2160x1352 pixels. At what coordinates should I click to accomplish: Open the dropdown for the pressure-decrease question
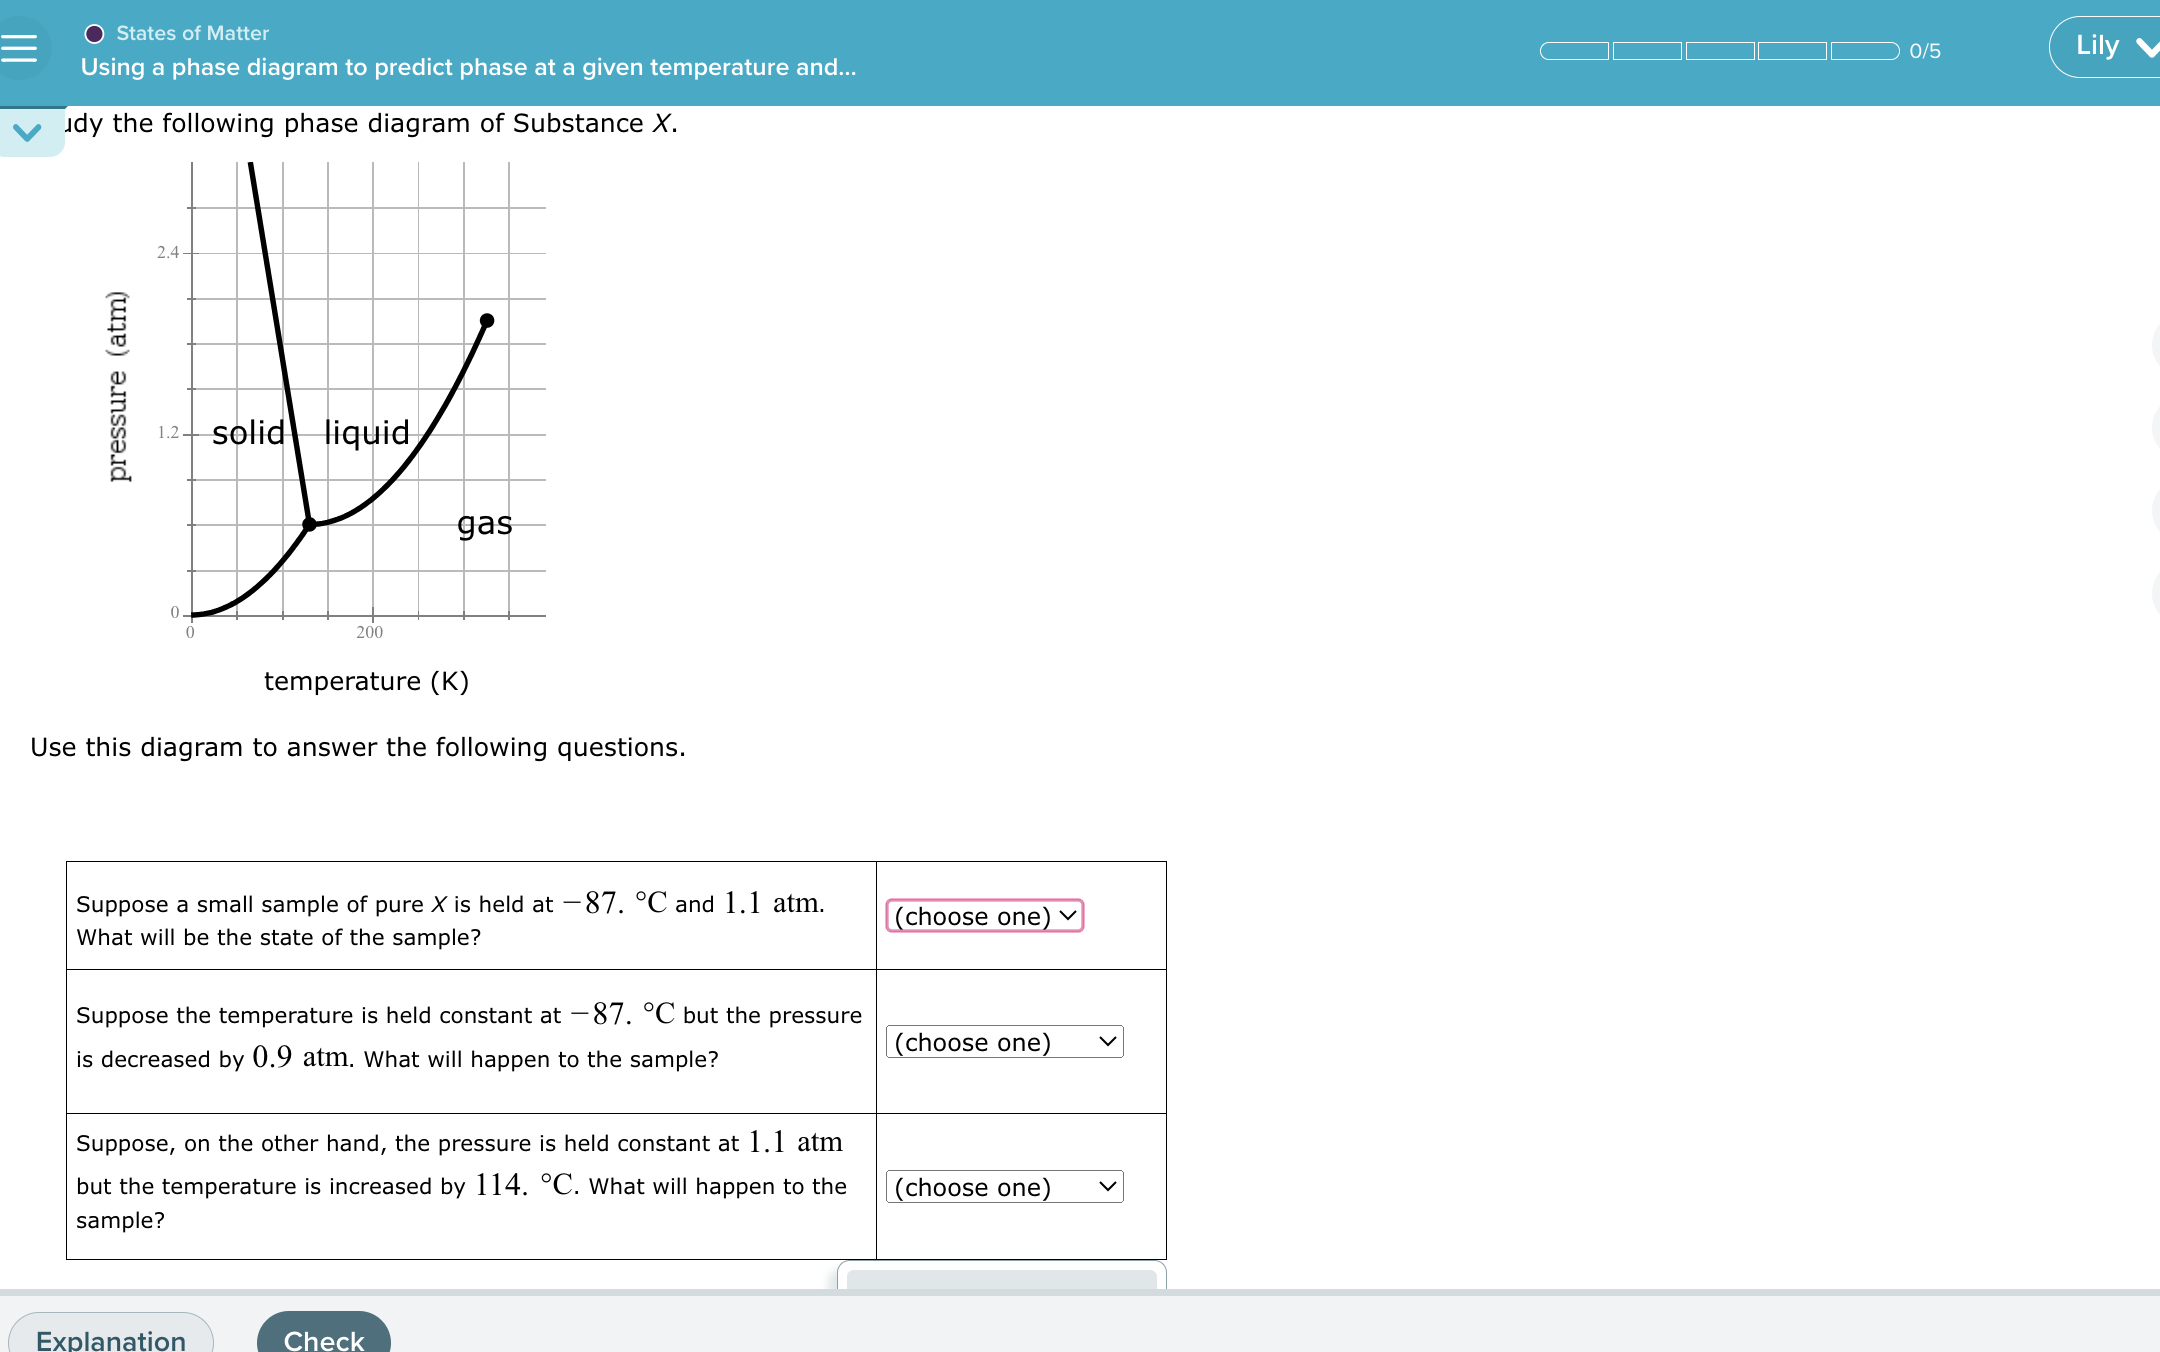(1004, 1042)
